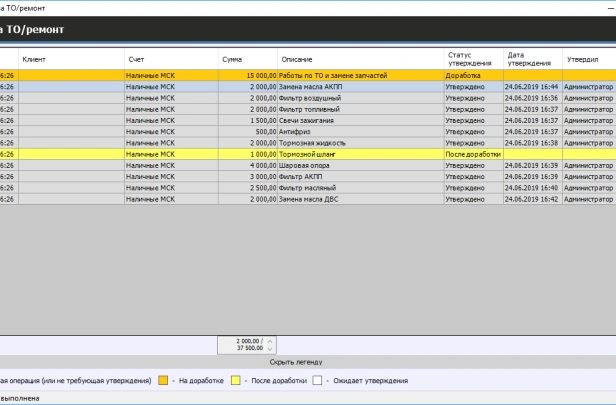This screenshot has width=616, height=405.
Task: Click the 'Антифриз' description cell
Action: [x=302, y=132]
